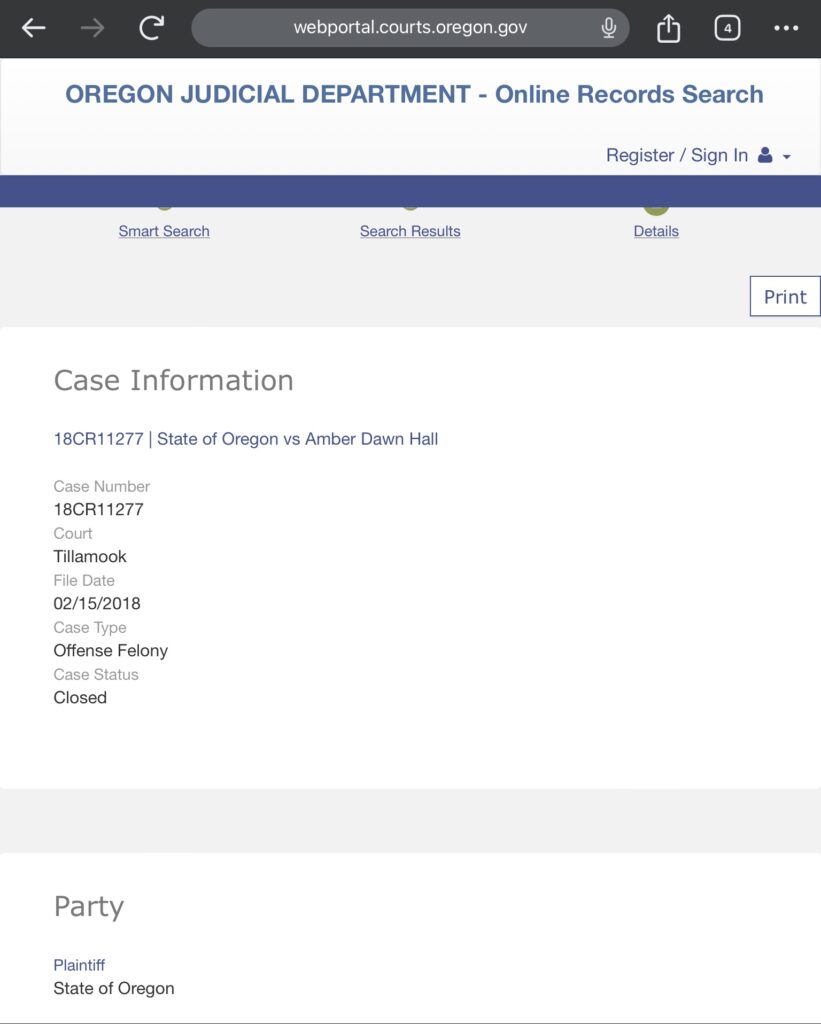This screenshot has height=1024, width=821.
Task: Open the tab switcher showing 4 tabs
Action: click(727, 28)
